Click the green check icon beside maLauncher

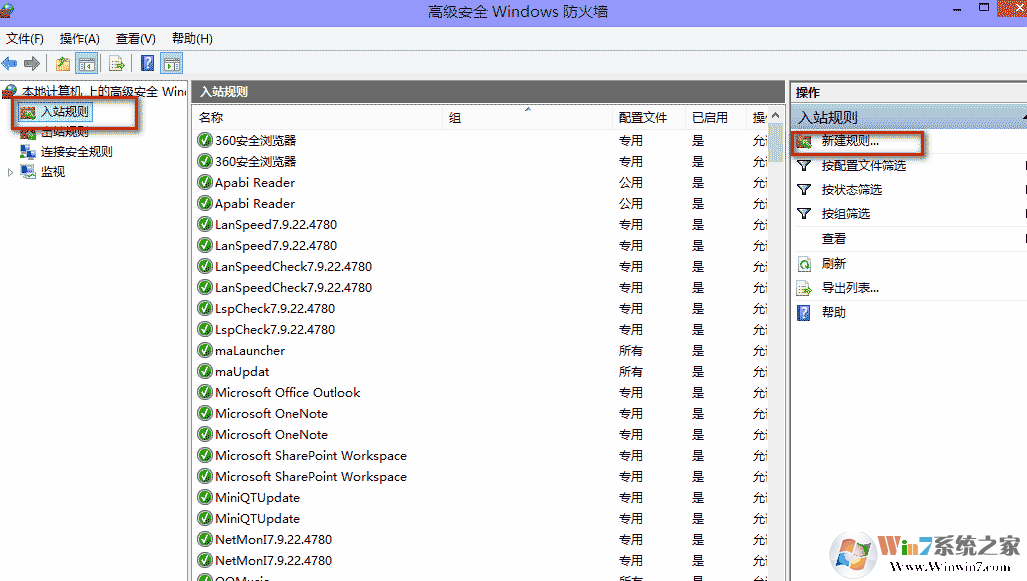tap(205, 351)
